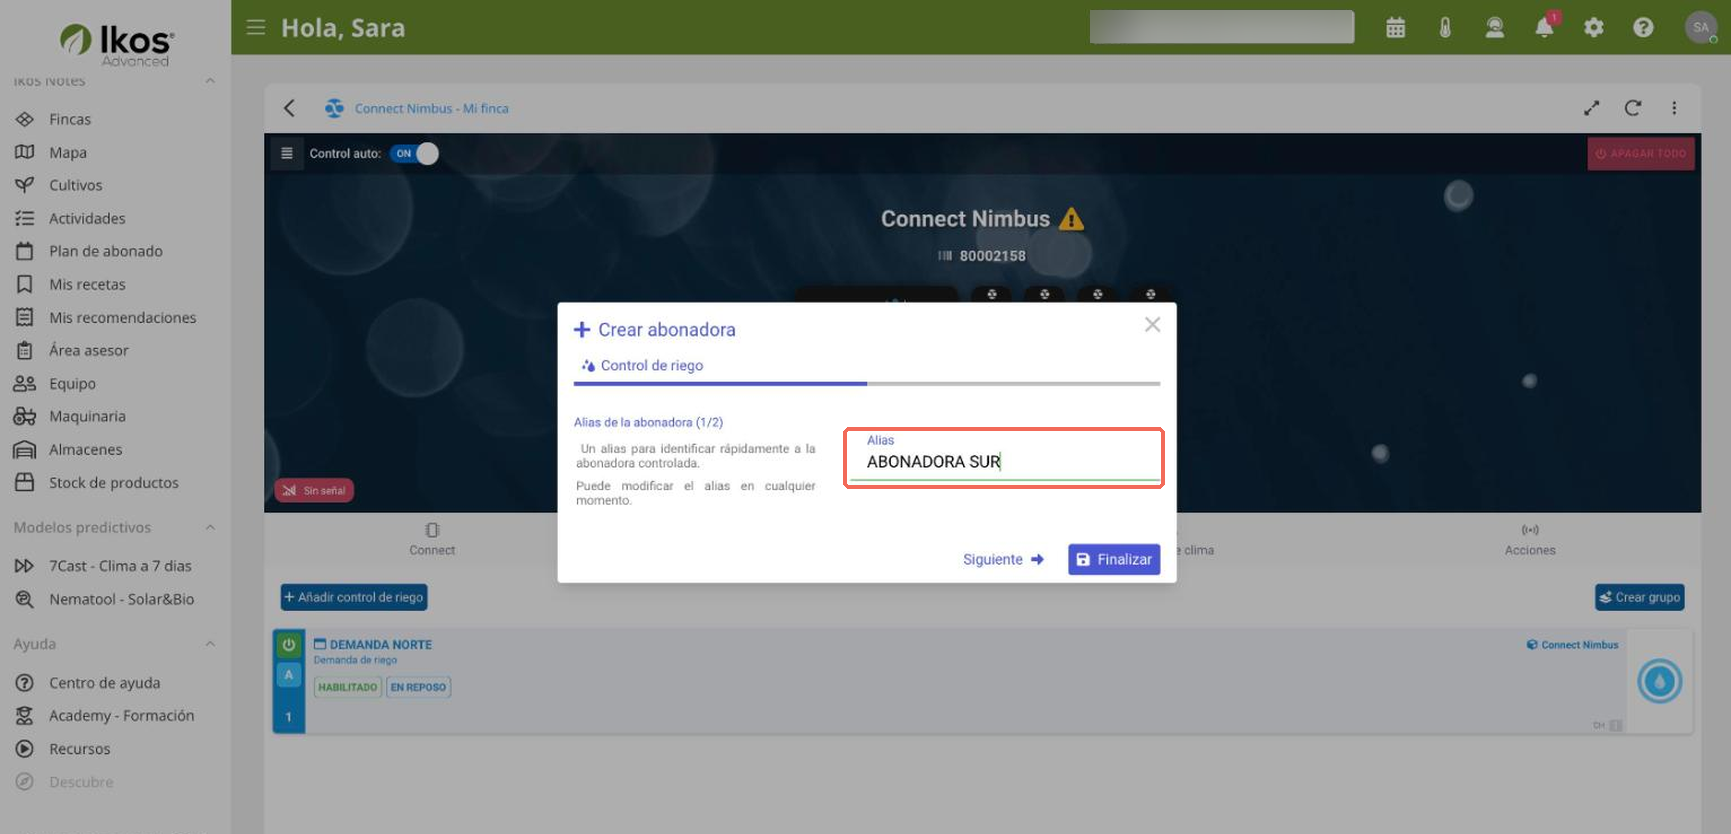The width and height of the screenshot is (1731, 834).
Task: Click Siguiente to go to next step
Action: (x=1003, y=559)
